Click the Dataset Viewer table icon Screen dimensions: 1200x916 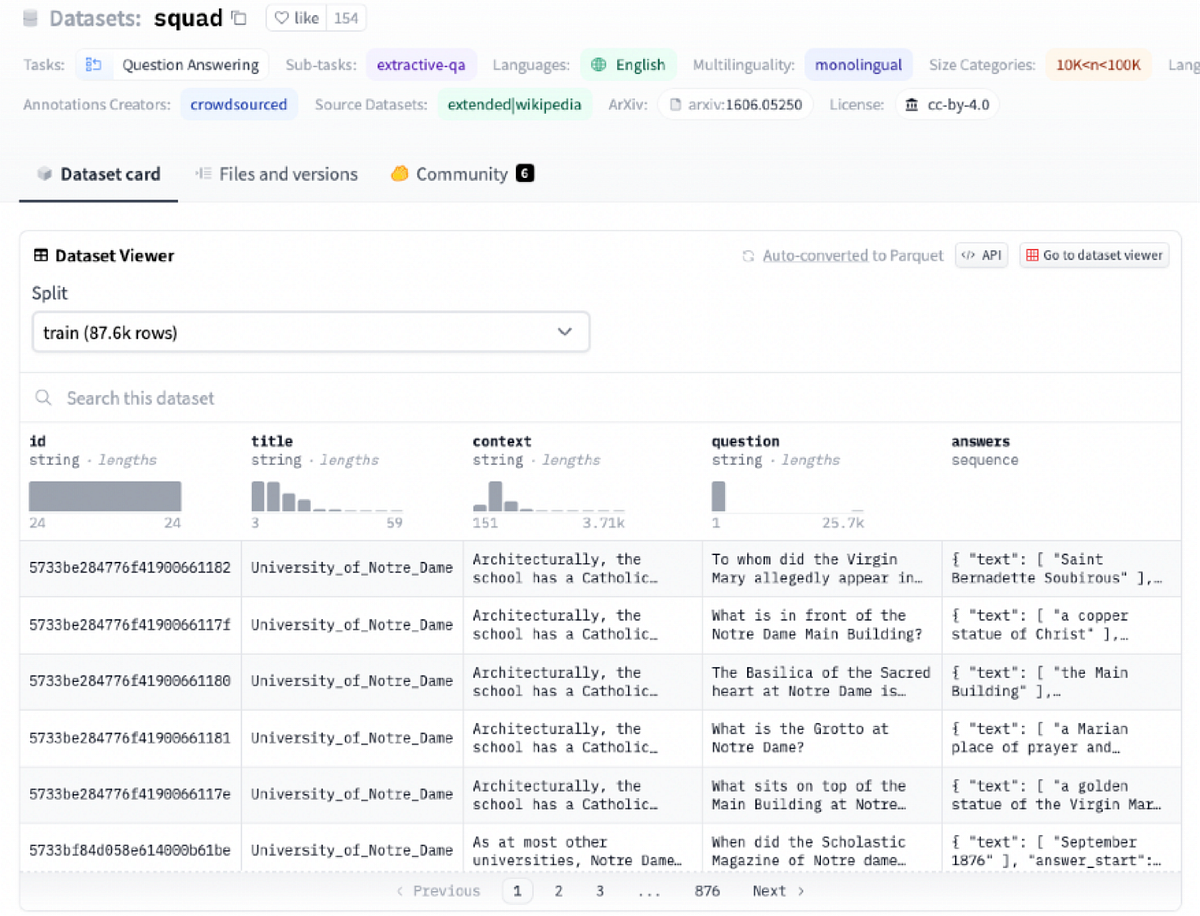point(41,255)
